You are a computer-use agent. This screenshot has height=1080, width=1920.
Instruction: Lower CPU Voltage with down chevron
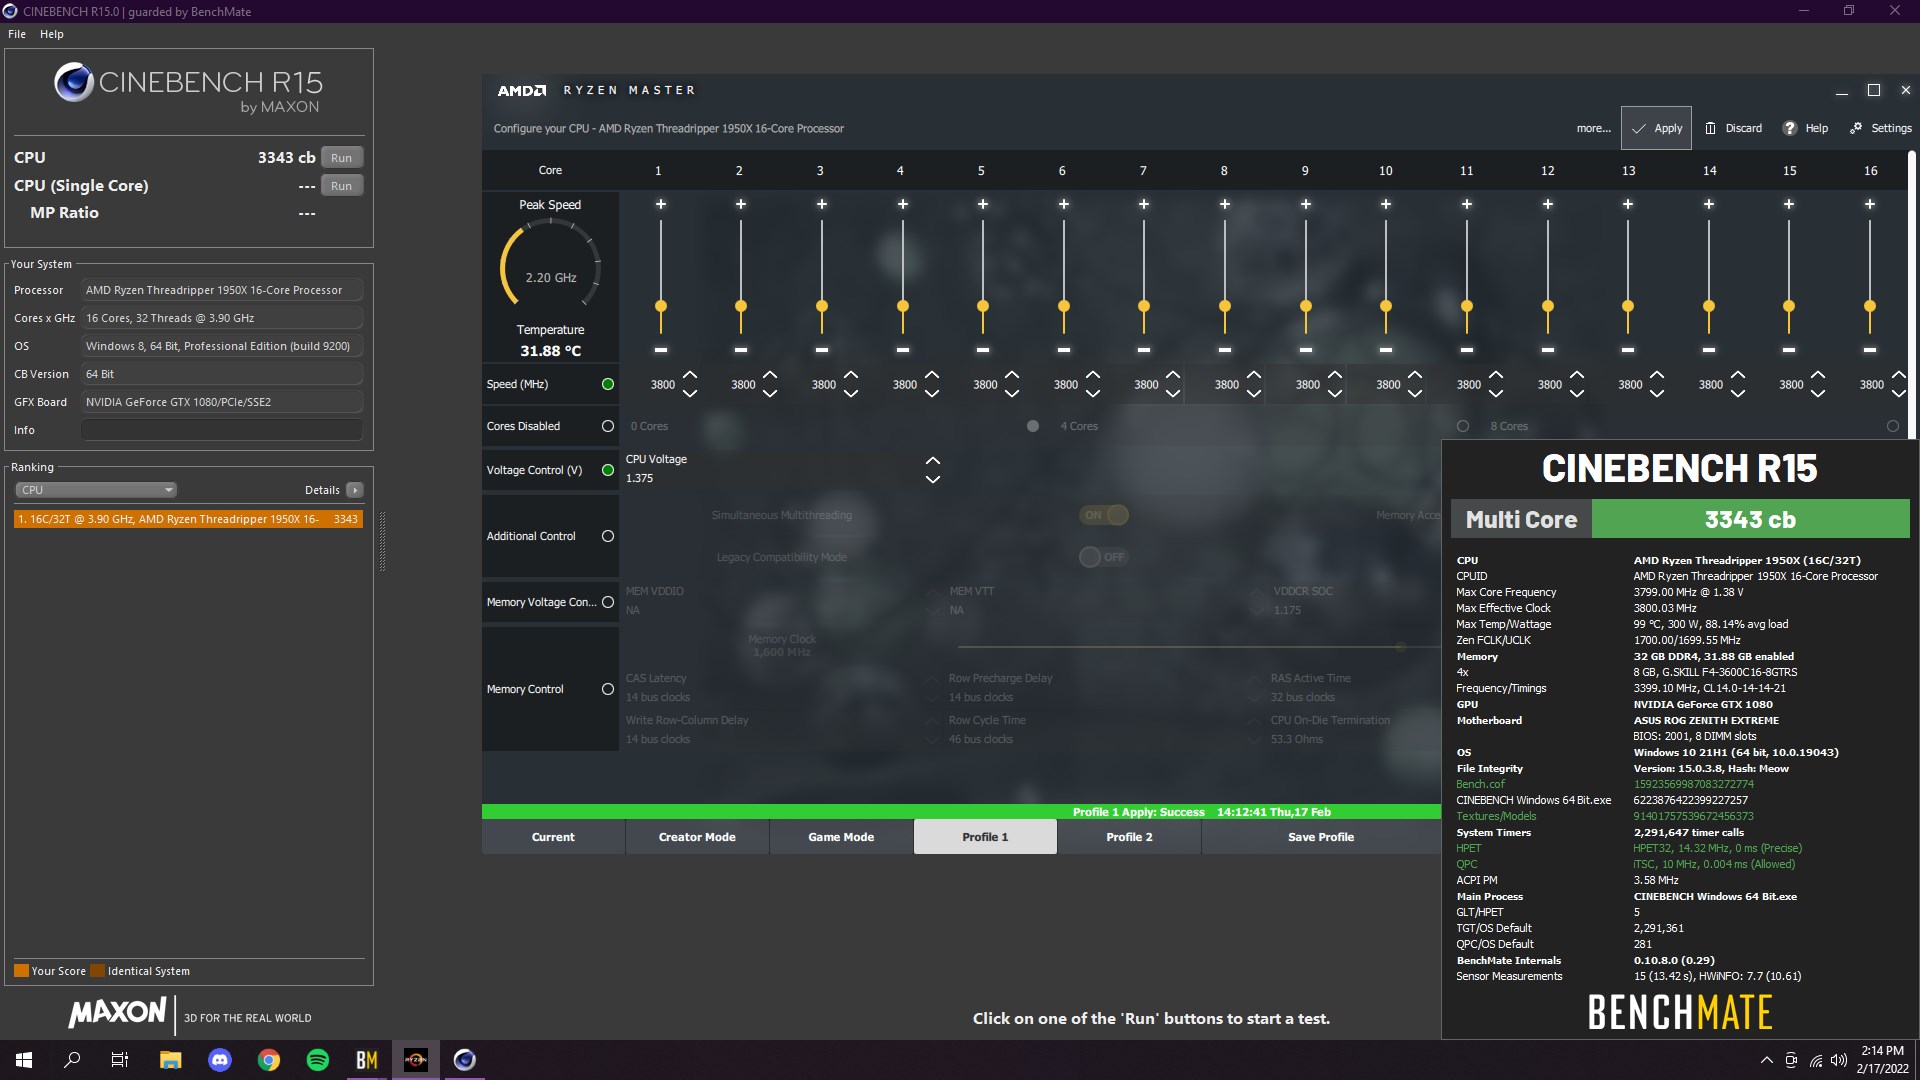(933, 479)
